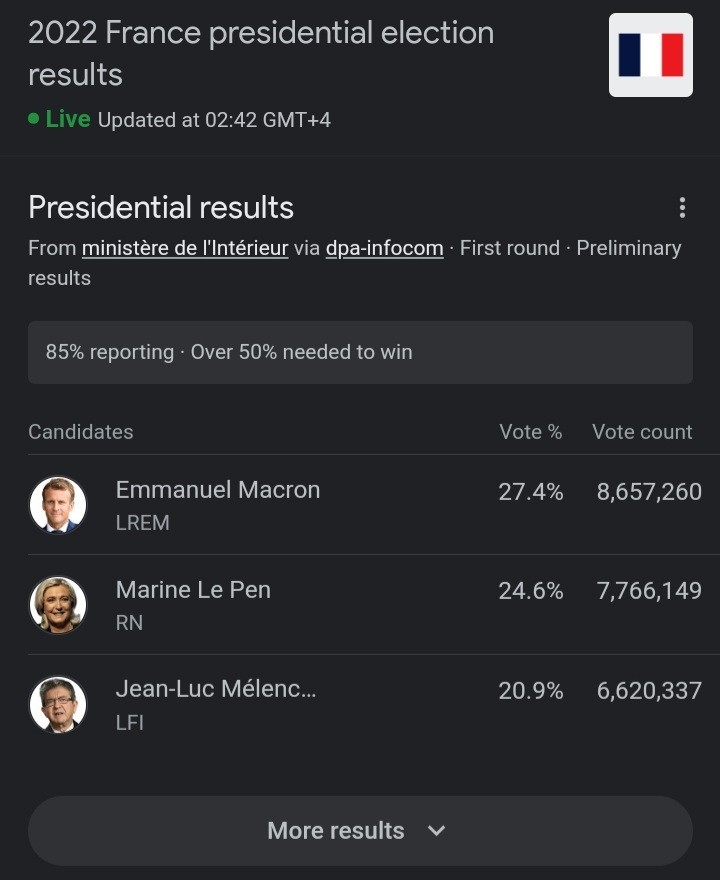Viewport: 720px width, 880px height.
Task: Open dpa-infocom source link
Action: [384, 248]
